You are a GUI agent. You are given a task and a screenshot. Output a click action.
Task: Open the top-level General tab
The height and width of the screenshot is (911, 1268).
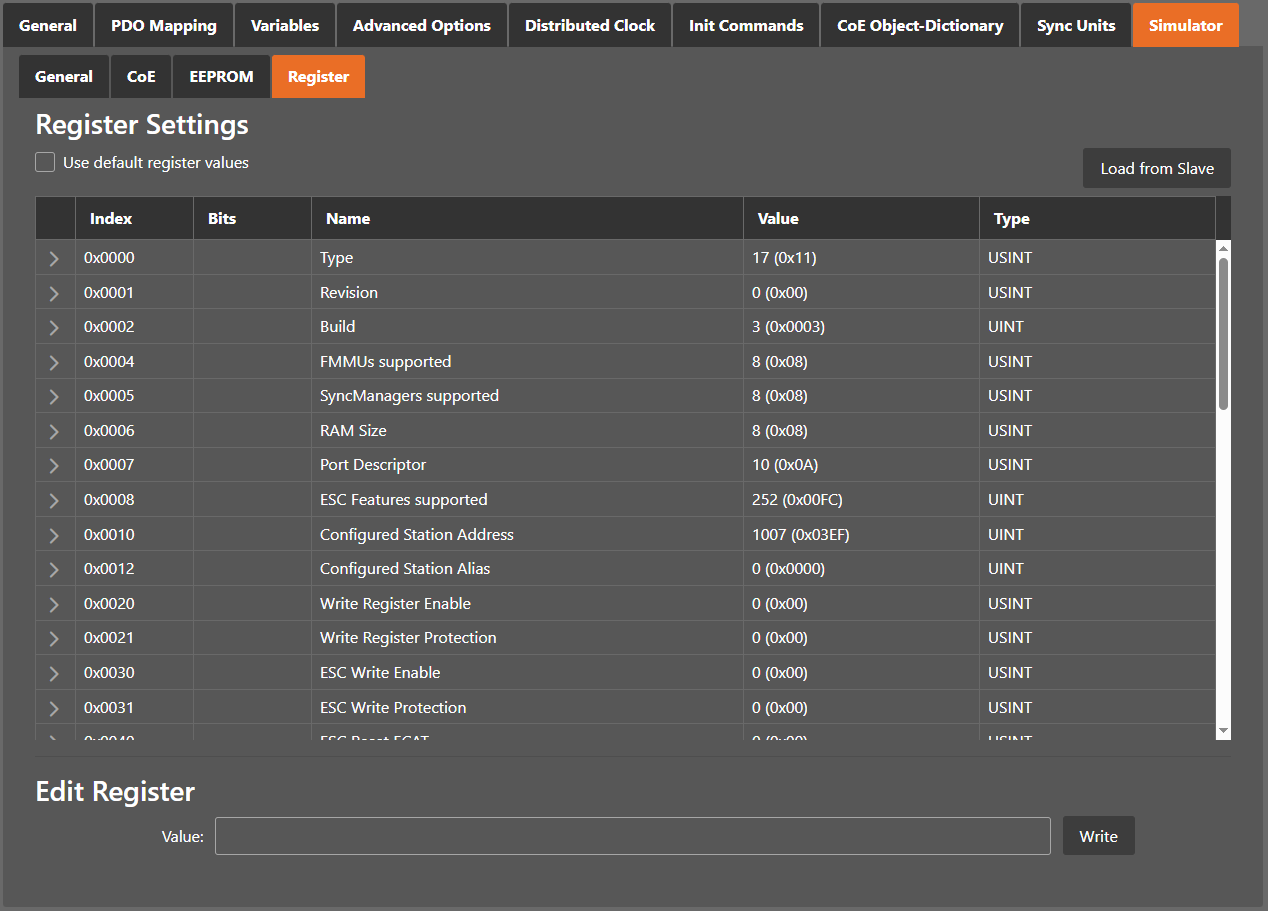pos(48,25)
